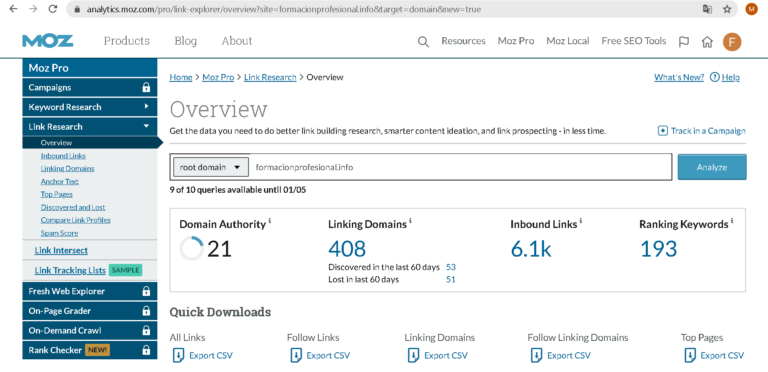
Task: Click the All Links export download icon
Action: pyautogui.click(x=178, y=355)
